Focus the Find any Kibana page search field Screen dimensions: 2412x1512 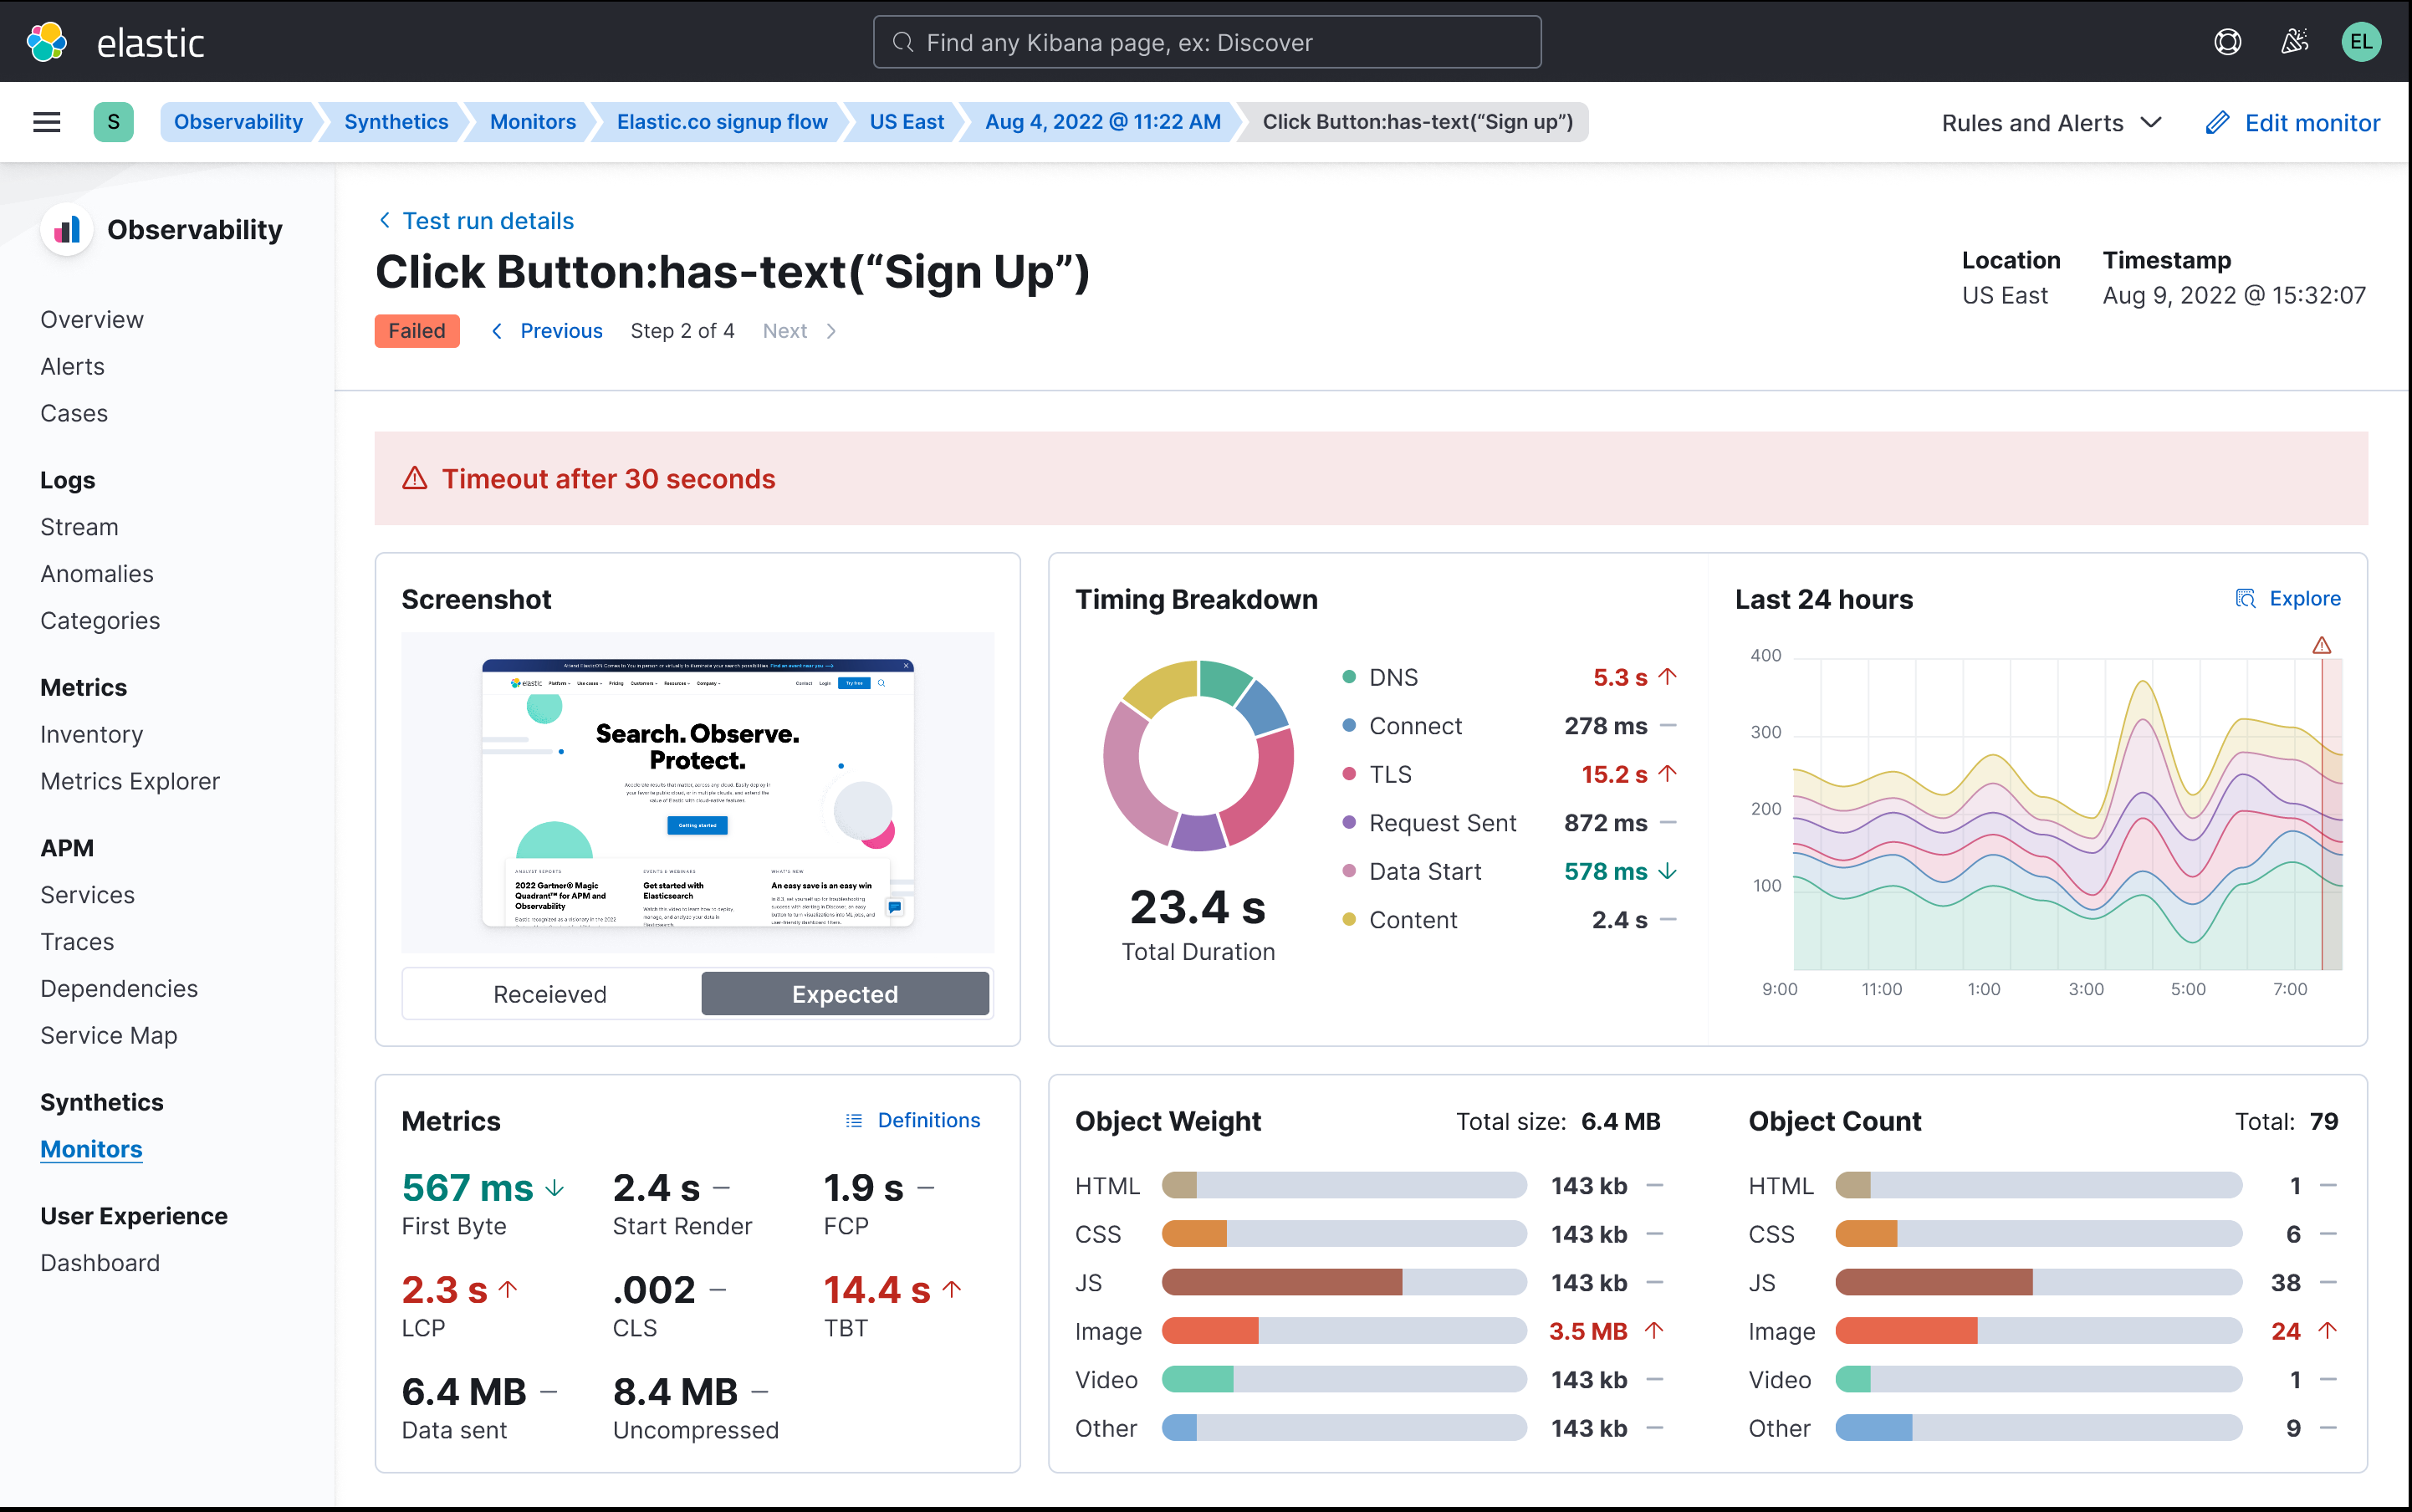coord(1207,42)
